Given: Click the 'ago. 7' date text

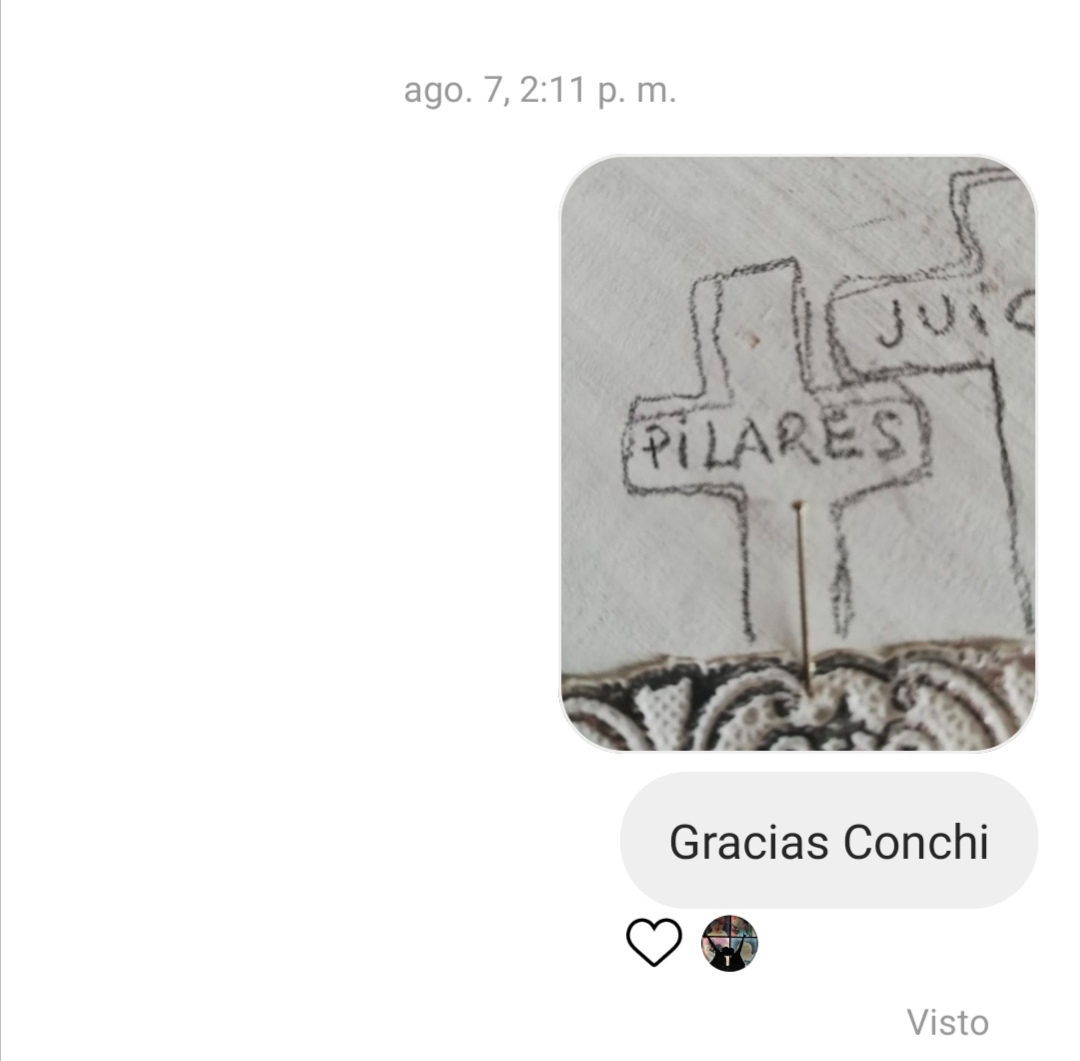Looking at the screenshot, I should coord(457,91).
